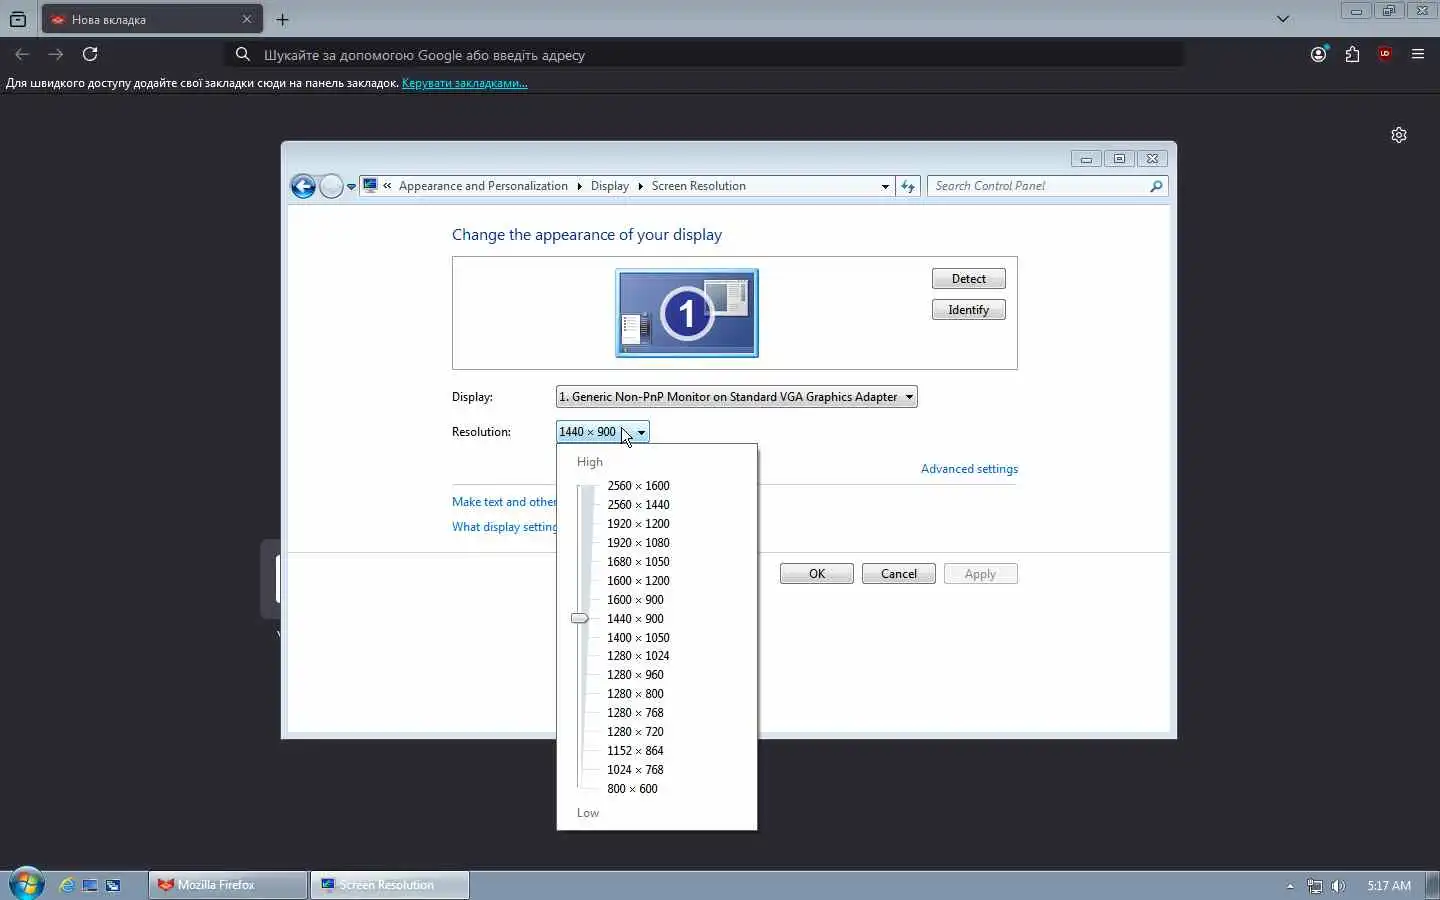
Task: Select the Screen Resolution breadcrumb
Action: (698, 186)
